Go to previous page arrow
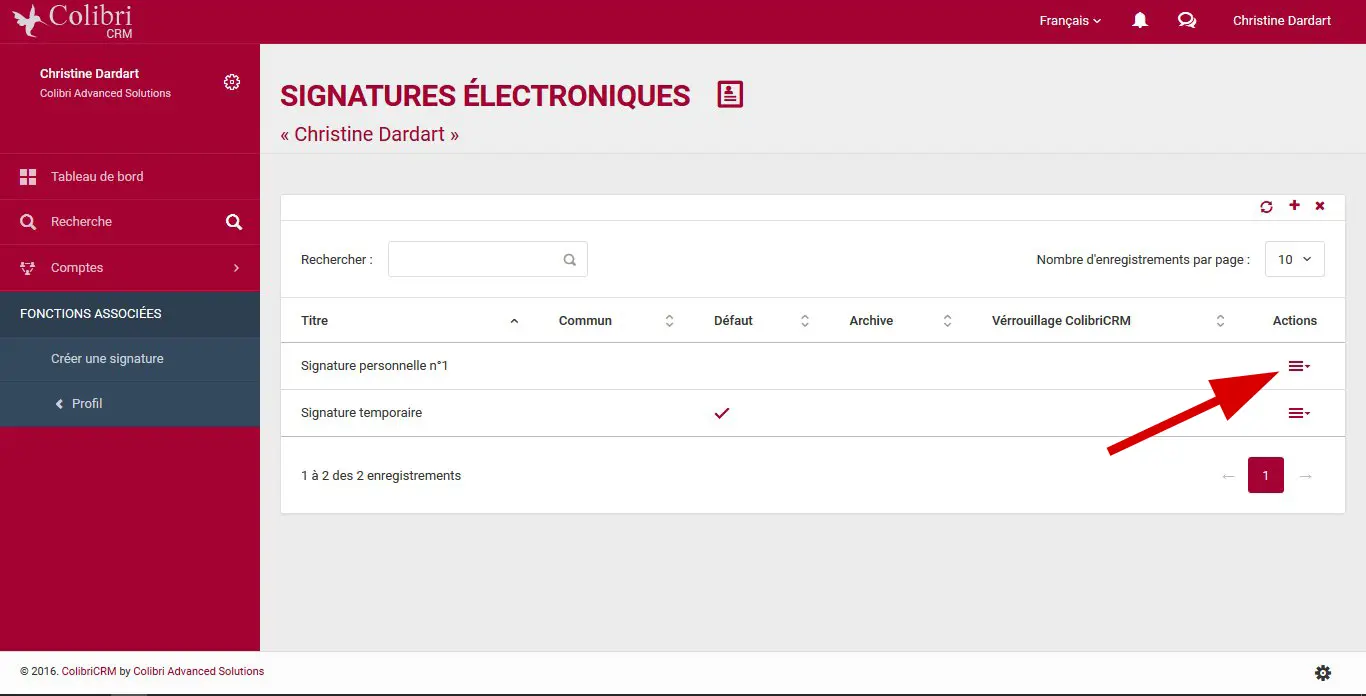 tap(1228, 476)
